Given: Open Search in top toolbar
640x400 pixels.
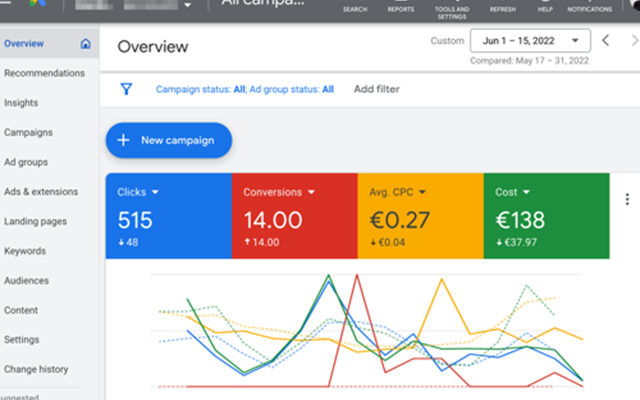Looking at the screenshot, I should pos(355,9).
